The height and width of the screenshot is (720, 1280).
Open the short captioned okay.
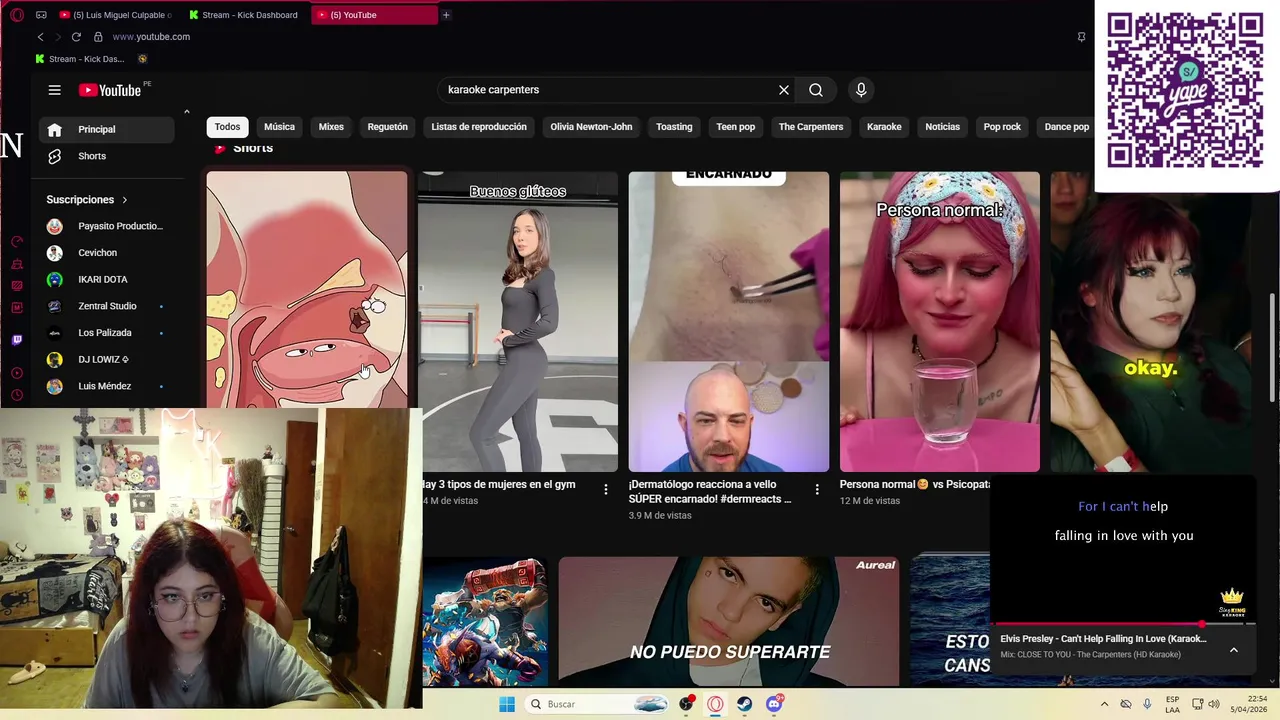coord(1150,321)
